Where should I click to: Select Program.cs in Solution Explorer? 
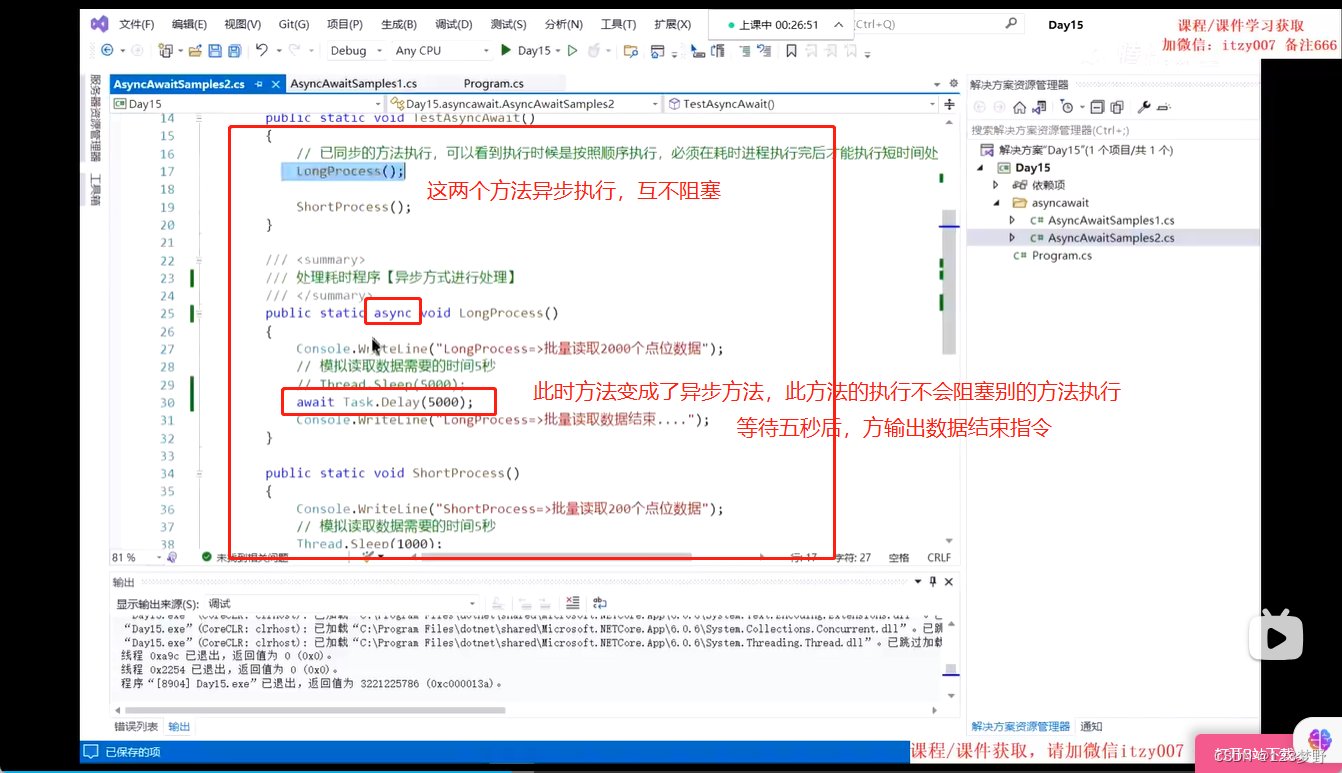[x=1061, y=256]
